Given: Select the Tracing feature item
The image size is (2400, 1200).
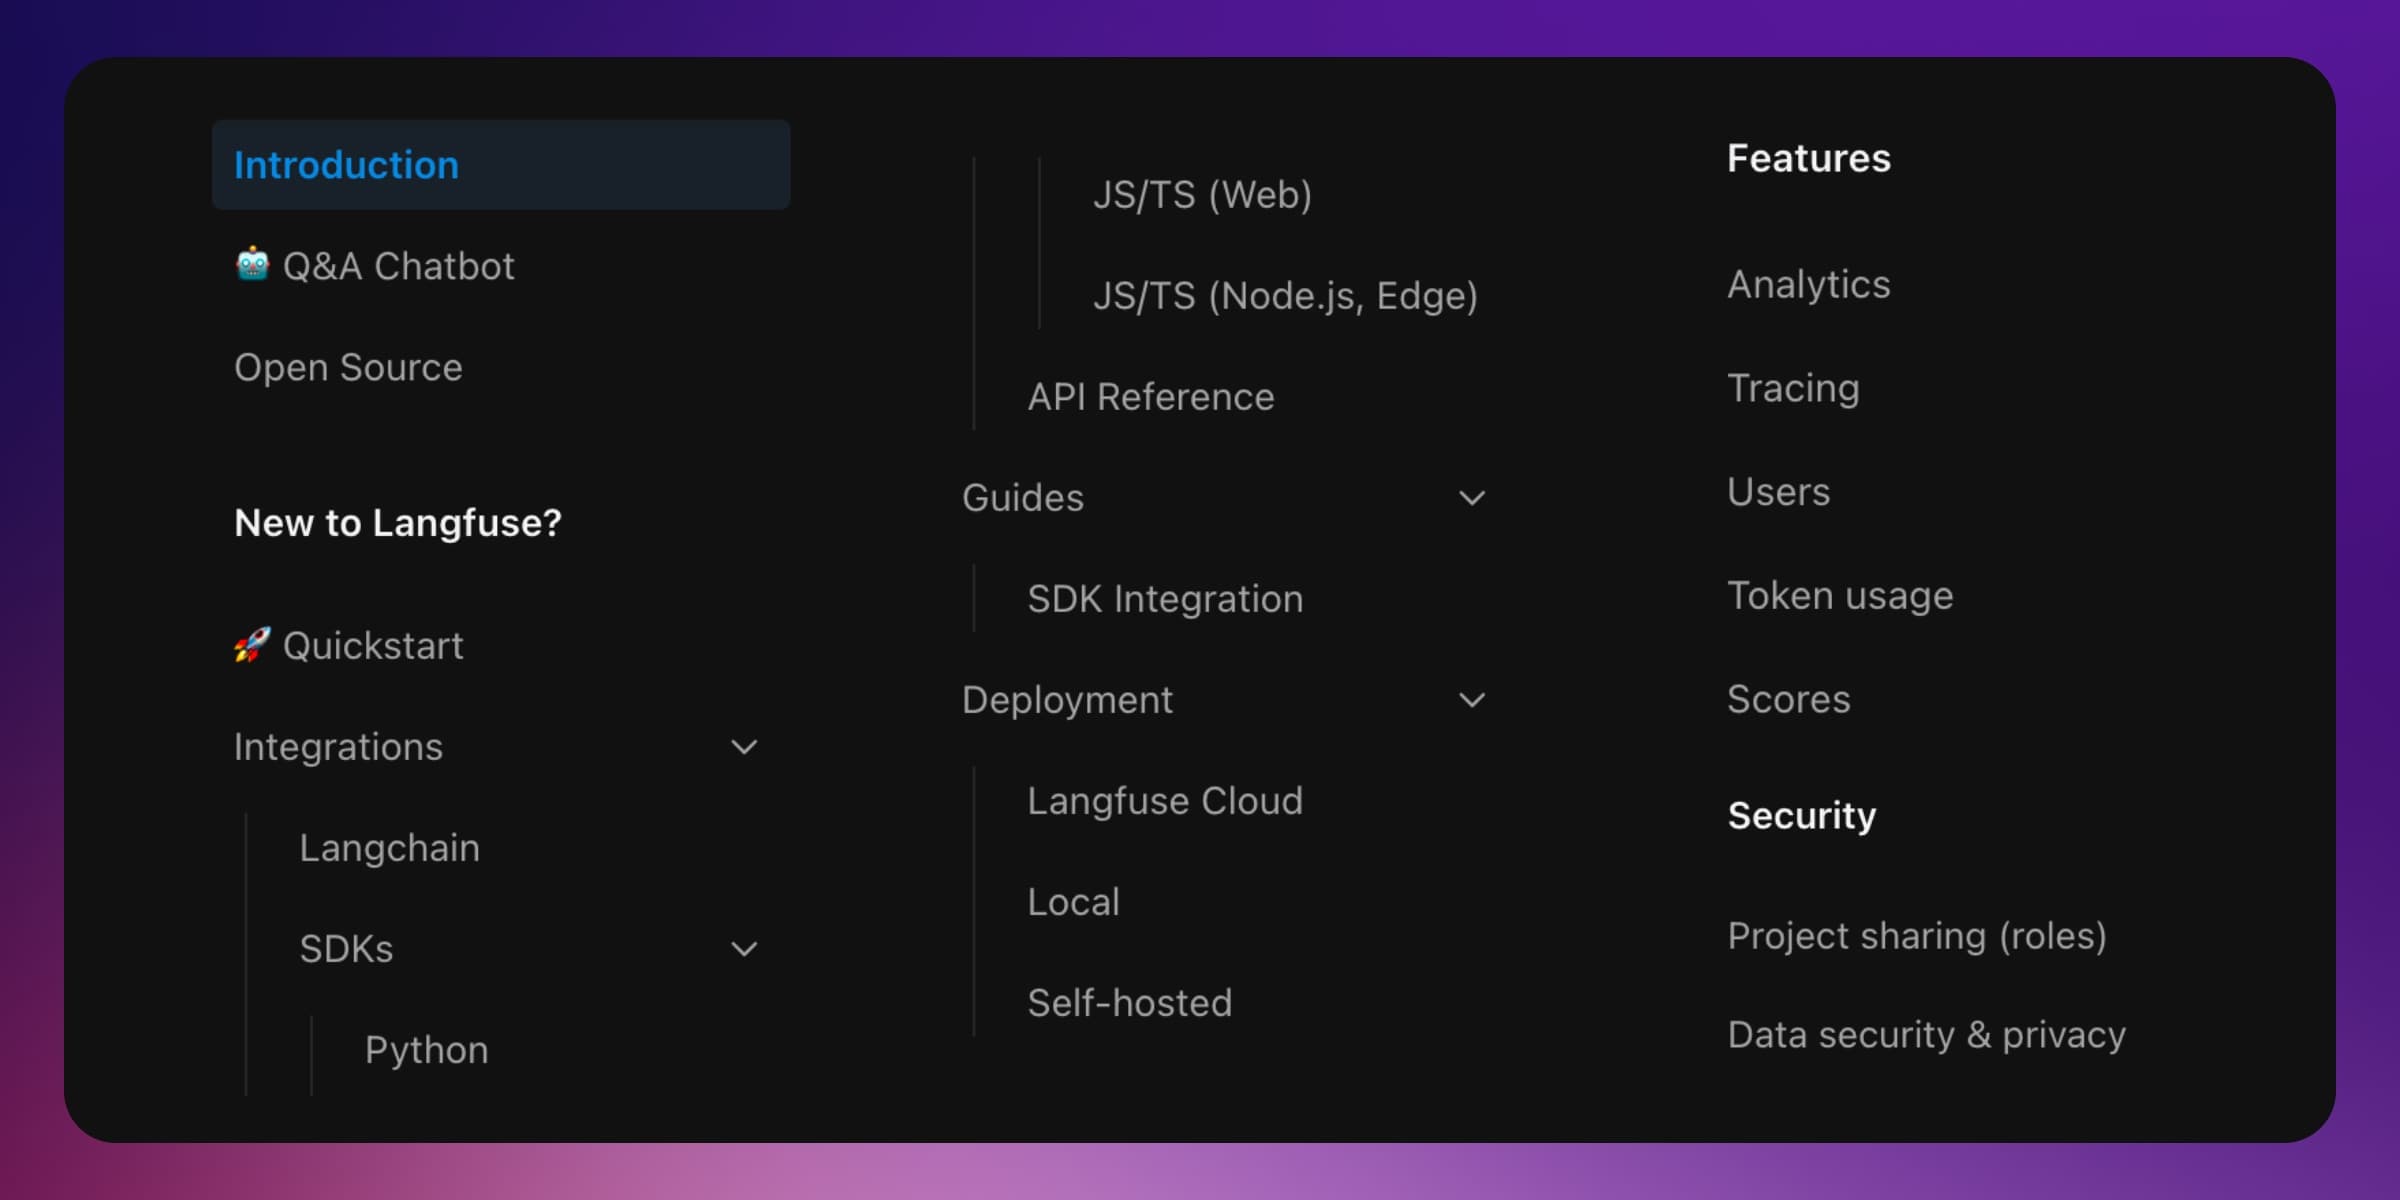Looking at the screenshot, I should click(1794, 387).
